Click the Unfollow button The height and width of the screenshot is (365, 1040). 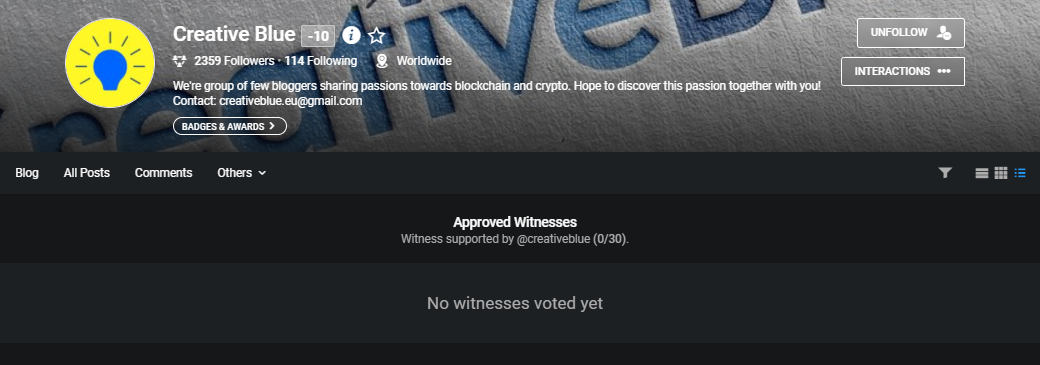pyautogui.click(x=911, y=33)
